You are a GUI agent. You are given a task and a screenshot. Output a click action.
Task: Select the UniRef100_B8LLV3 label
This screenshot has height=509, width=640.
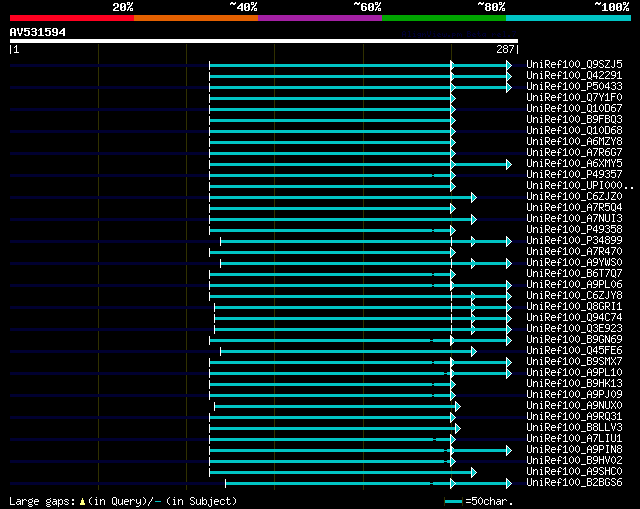click(574, 428)
